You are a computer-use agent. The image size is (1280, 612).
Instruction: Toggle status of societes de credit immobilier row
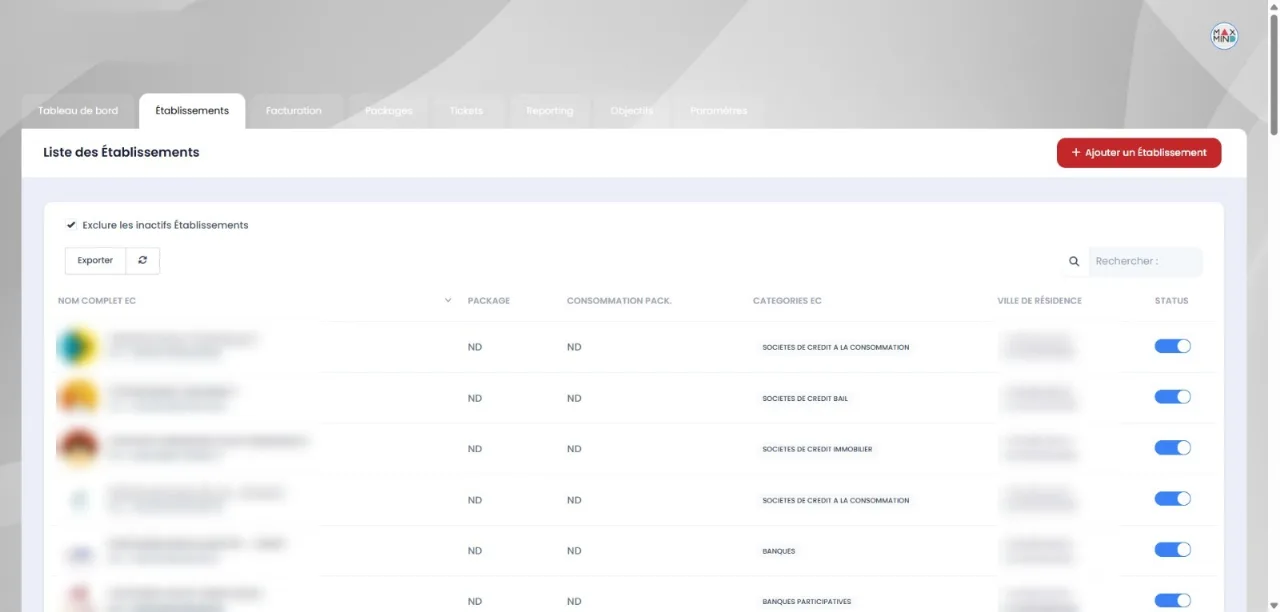1172,448
